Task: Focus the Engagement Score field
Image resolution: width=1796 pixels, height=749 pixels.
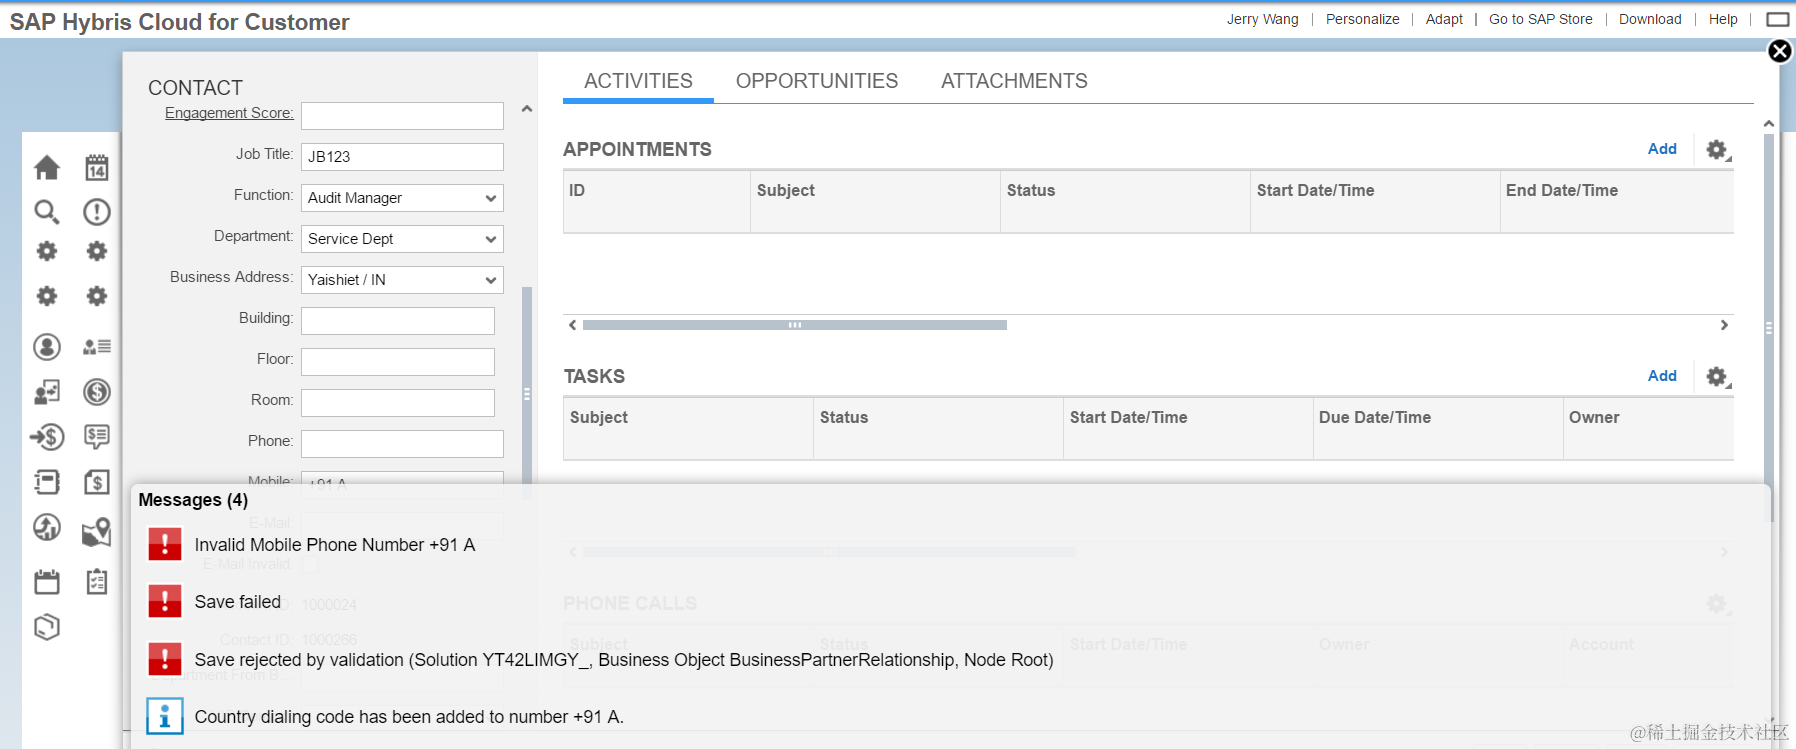Action: click(x=402, y=116)
